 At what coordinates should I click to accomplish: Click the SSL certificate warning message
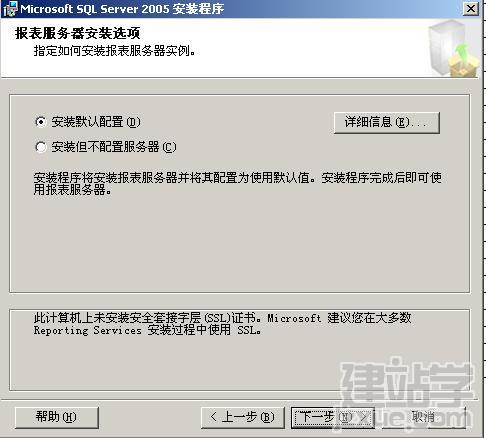click(222, 324)
